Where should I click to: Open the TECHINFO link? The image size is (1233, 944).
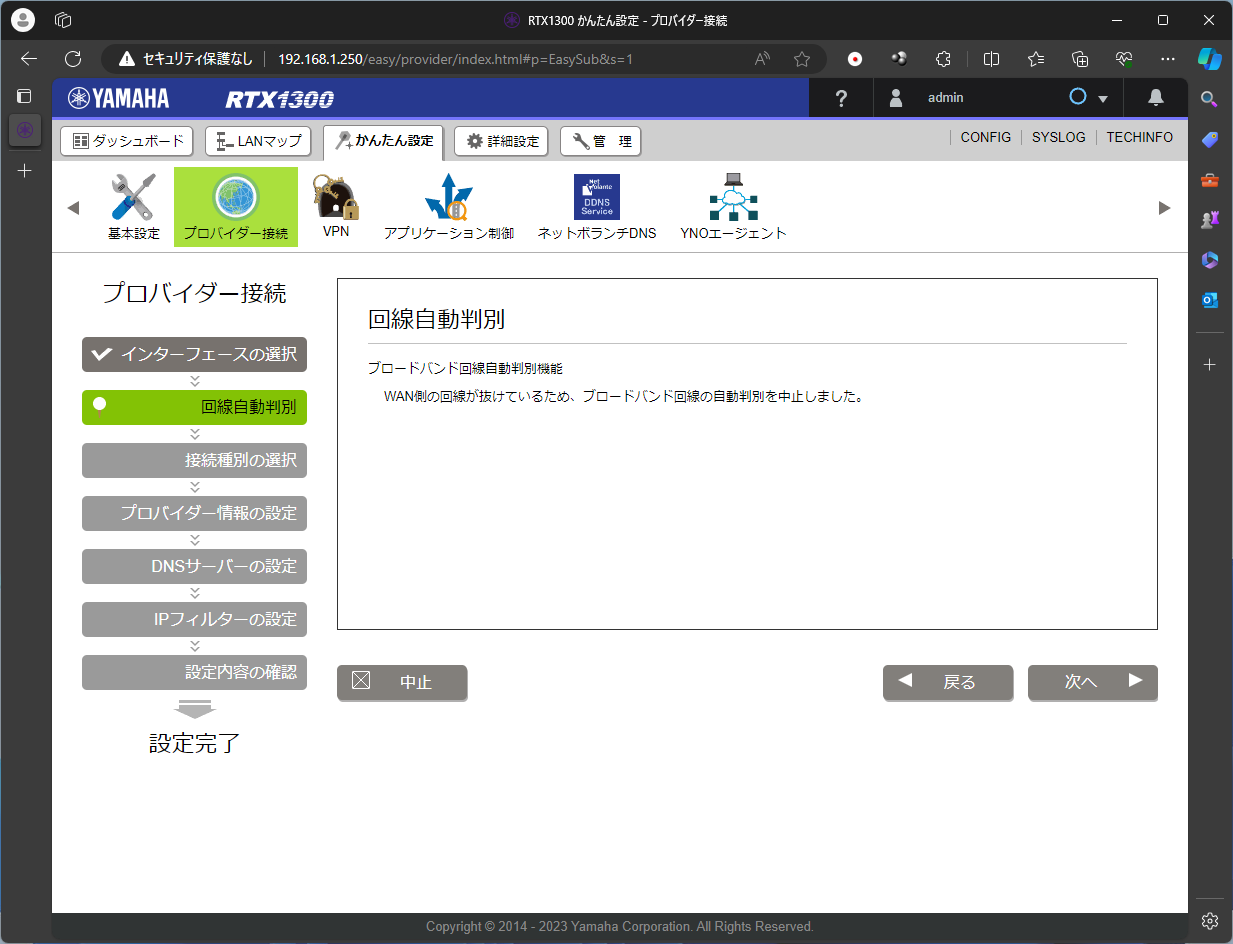(1140, 138)
